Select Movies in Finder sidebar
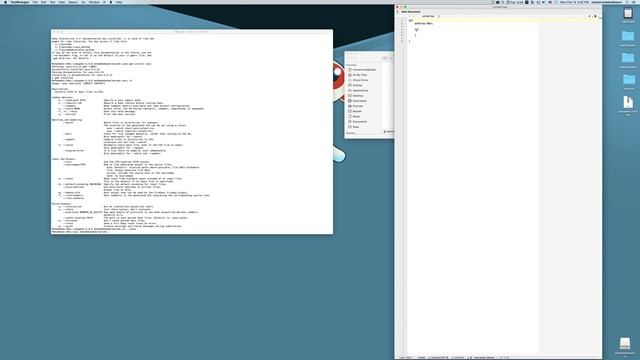 coord(357,111)
